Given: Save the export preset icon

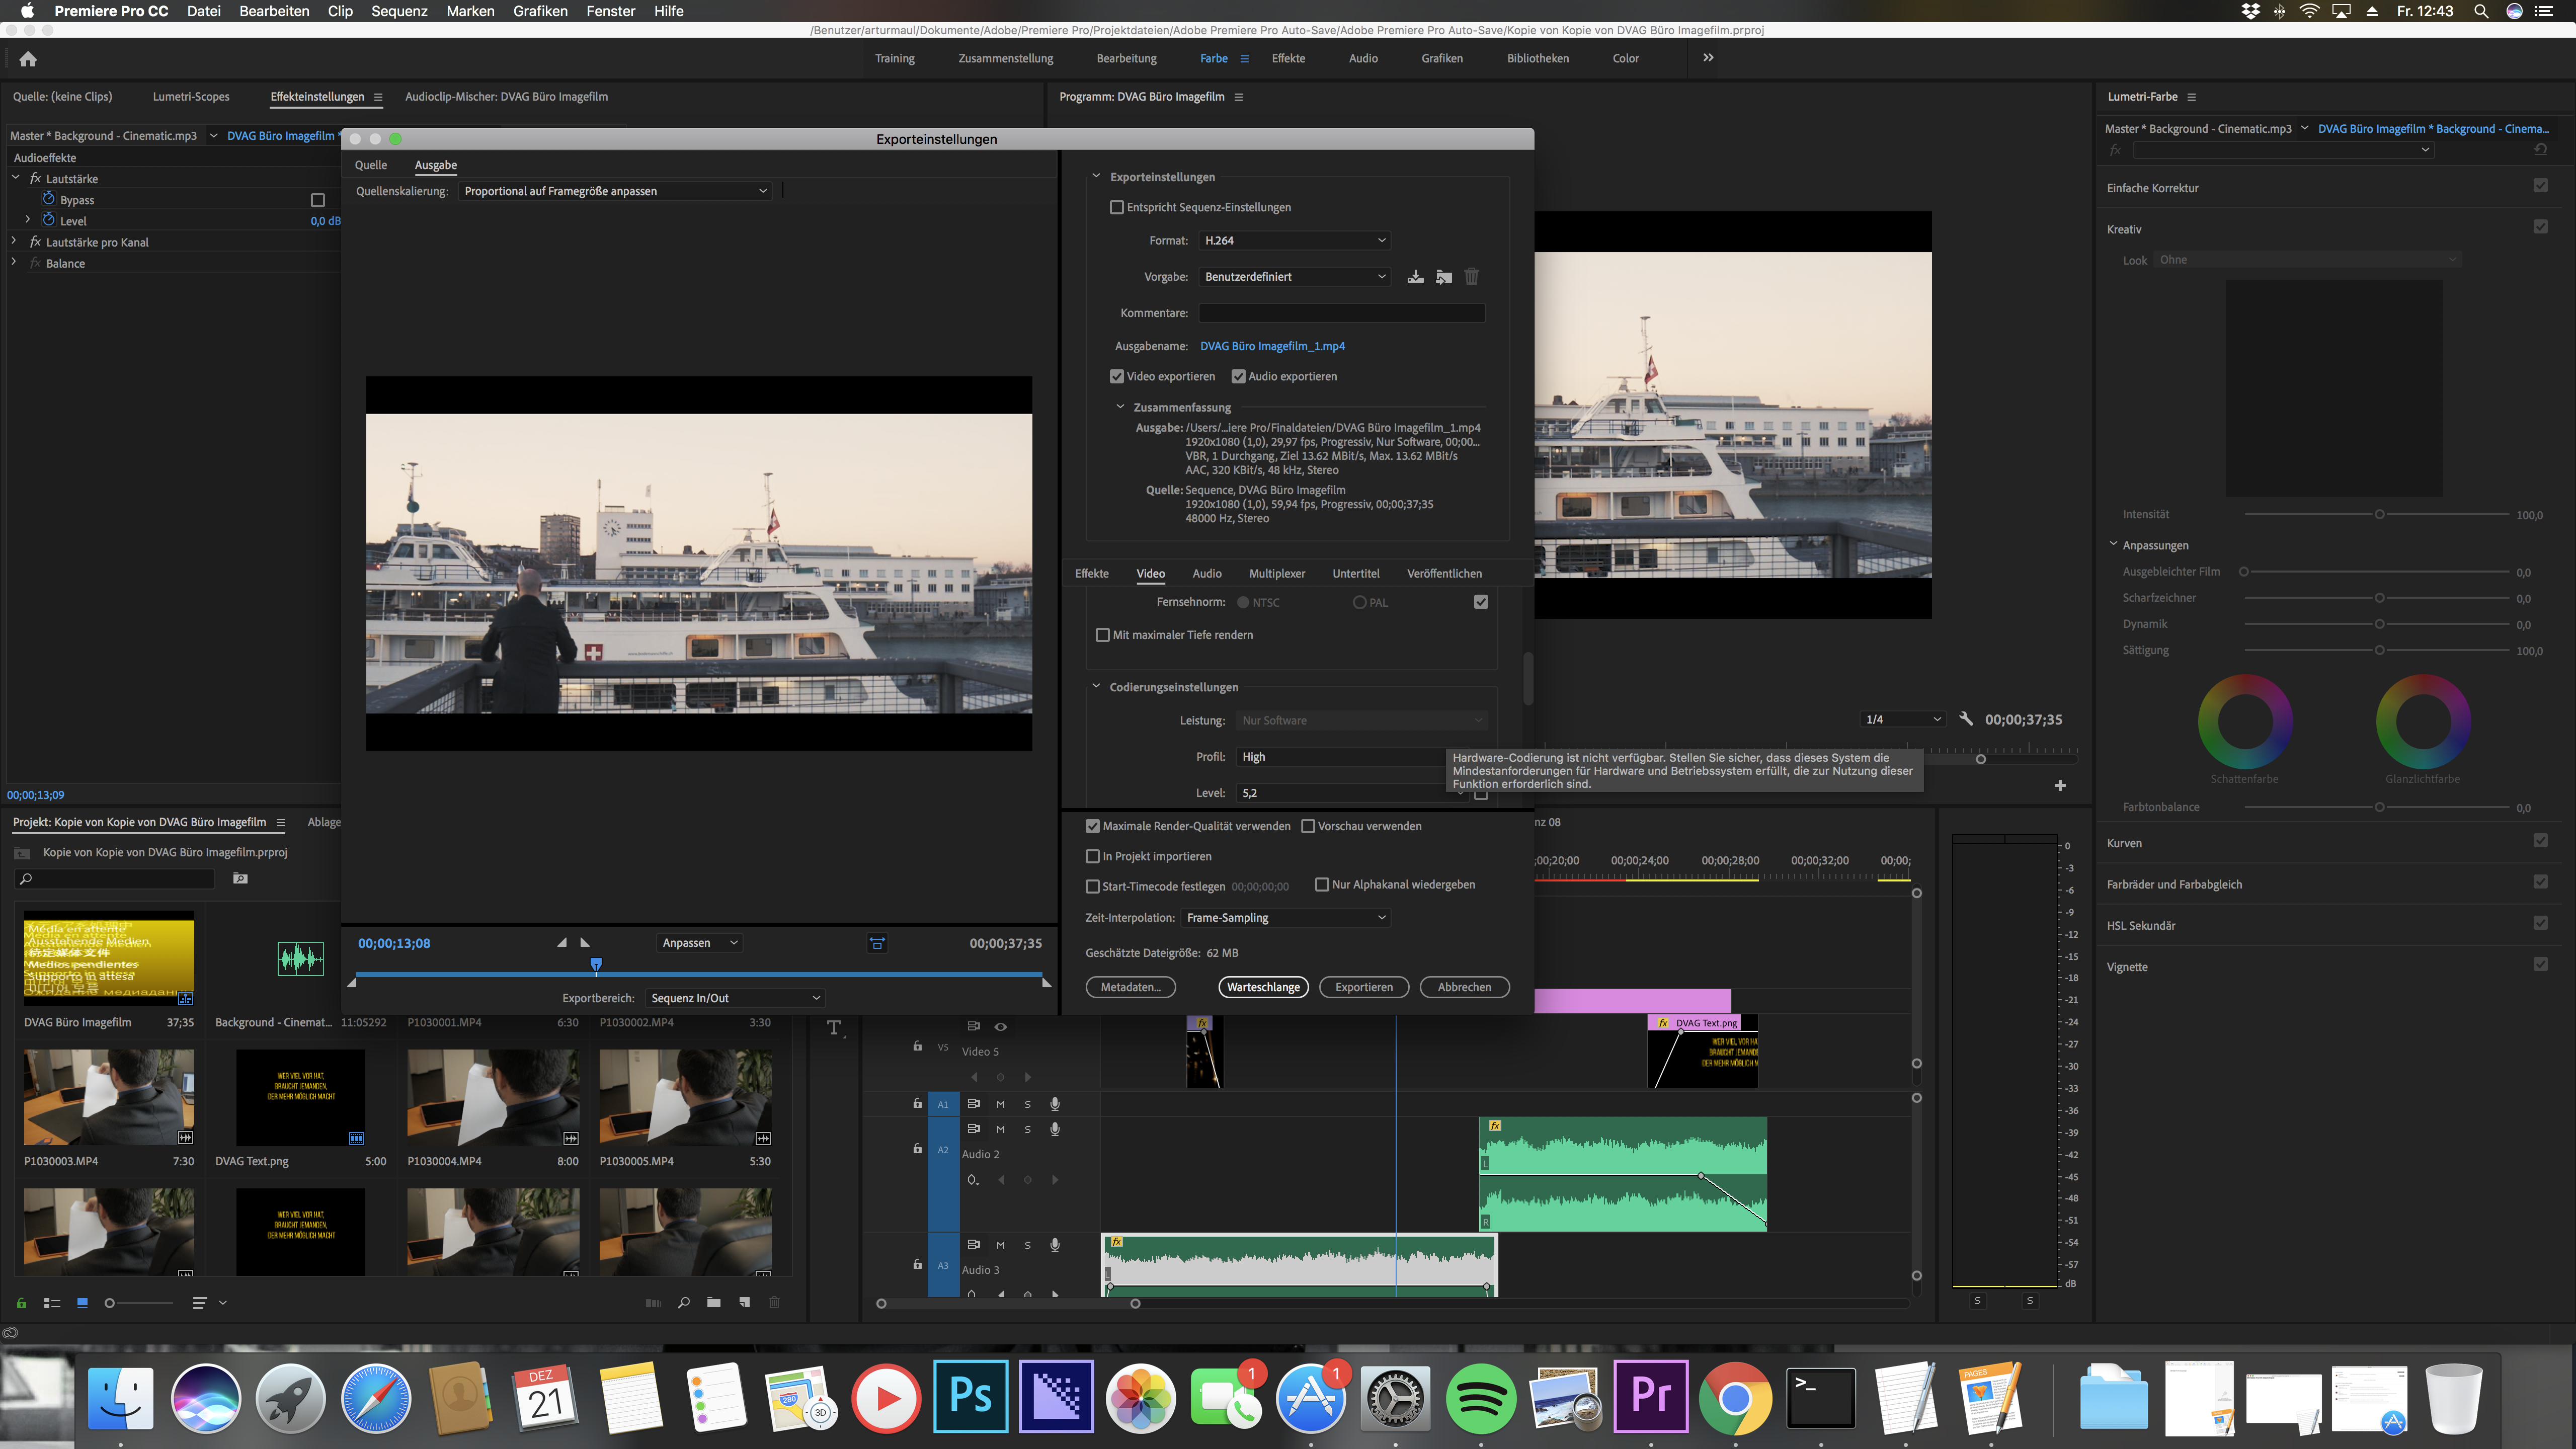Looking at the screenshot, I should 1415,277.
